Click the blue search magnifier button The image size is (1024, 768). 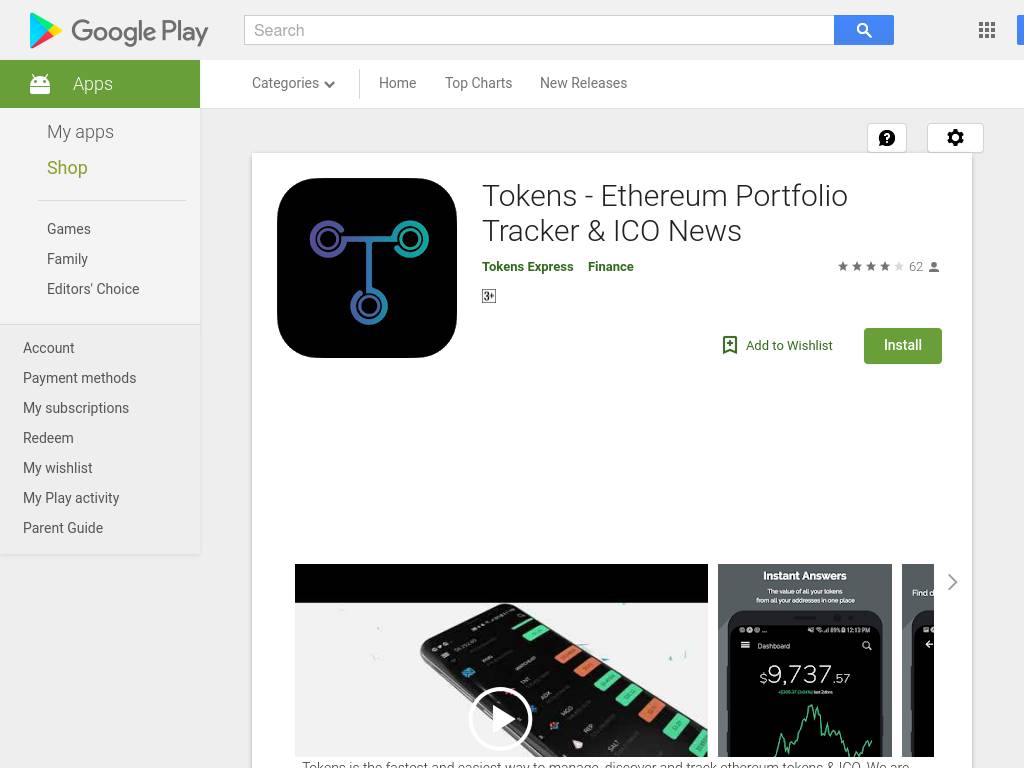pyautogui.click(x=863, y=30)
